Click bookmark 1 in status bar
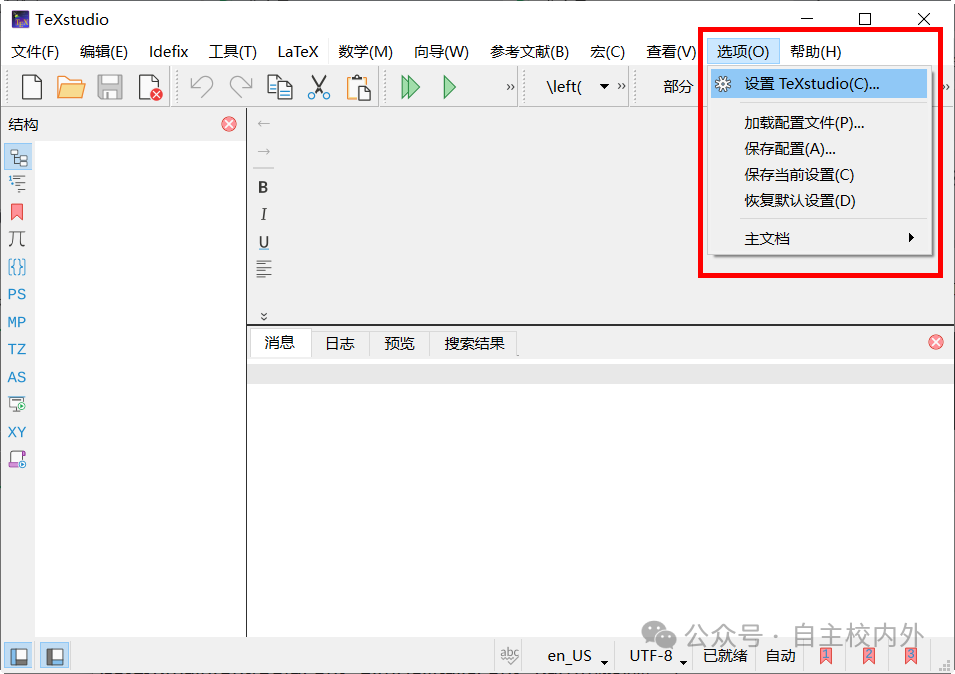Screen dimensions: 955x674 826,656
